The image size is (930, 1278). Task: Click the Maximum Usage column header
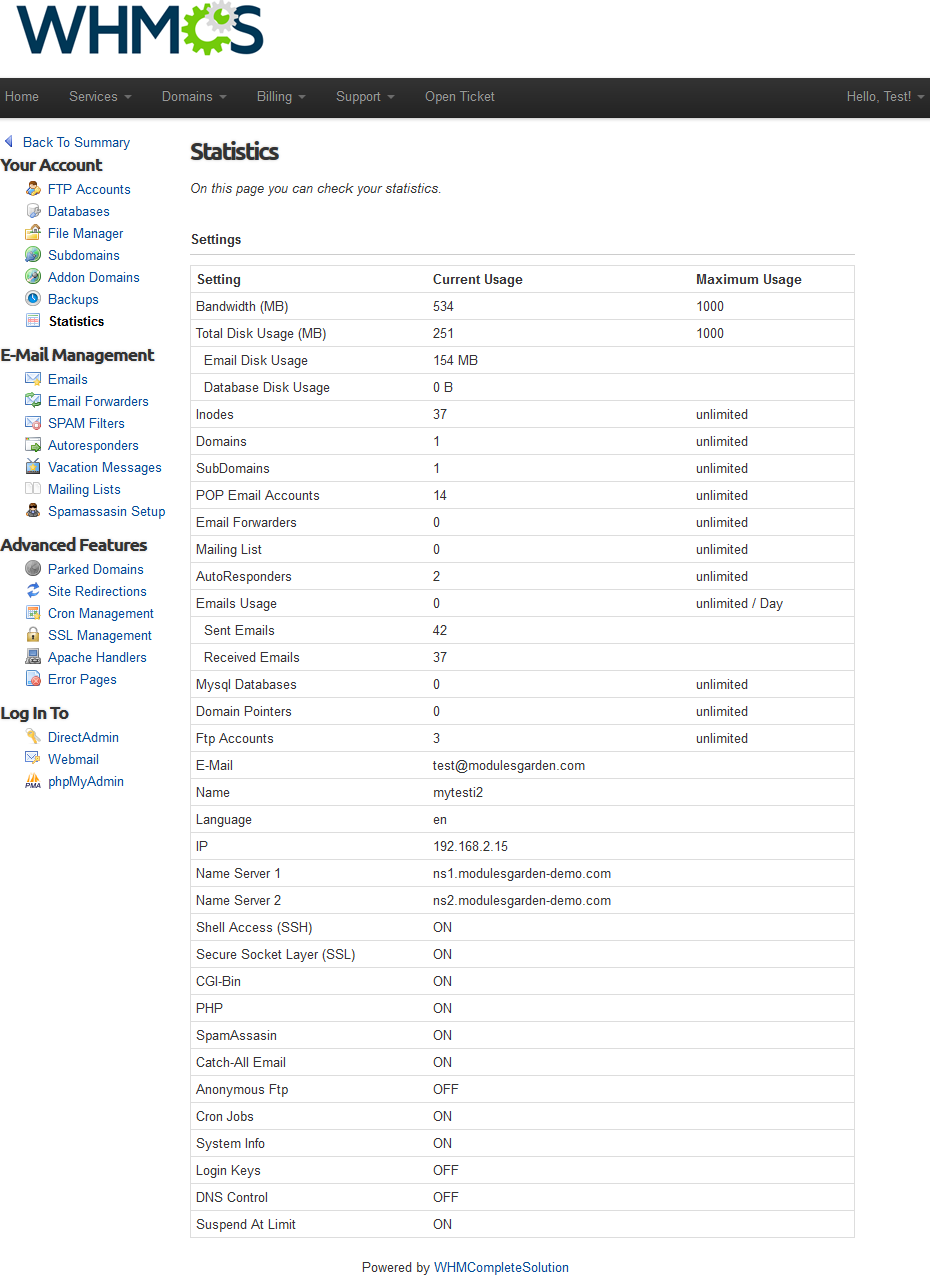(749, 279)
